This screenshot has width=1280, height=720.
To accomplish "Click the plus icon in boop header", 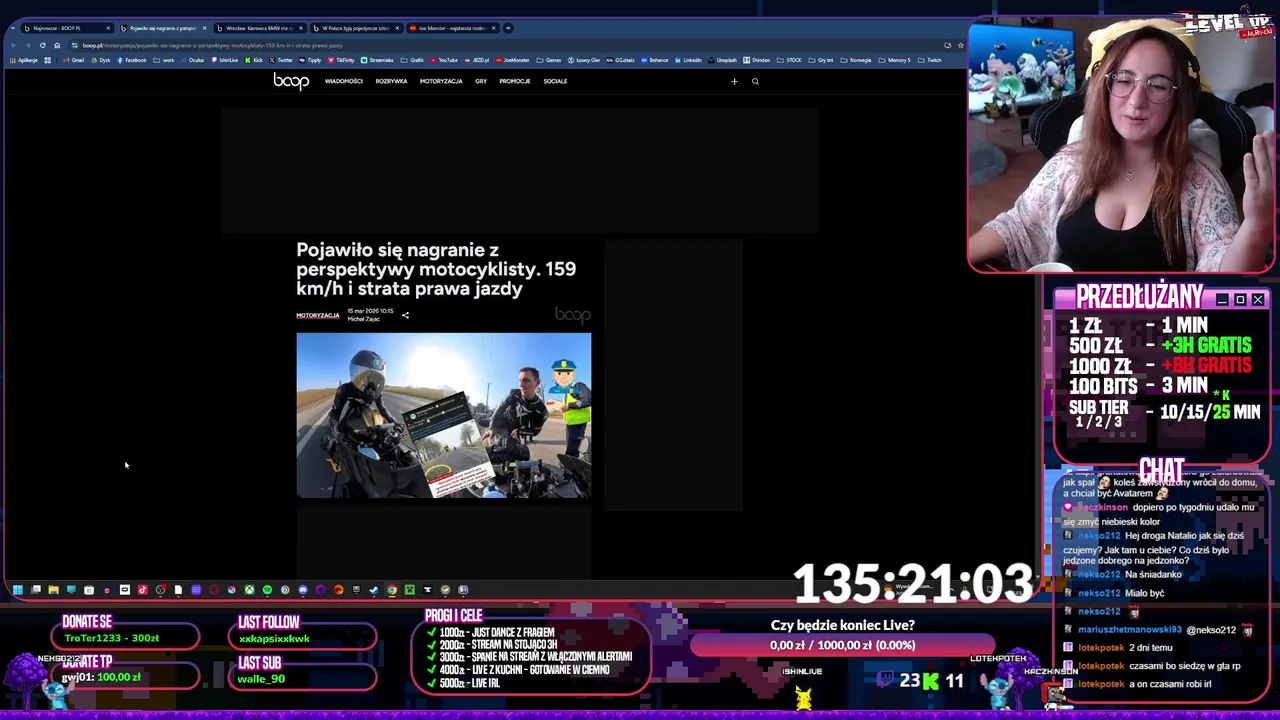I will tap(734, 81).
